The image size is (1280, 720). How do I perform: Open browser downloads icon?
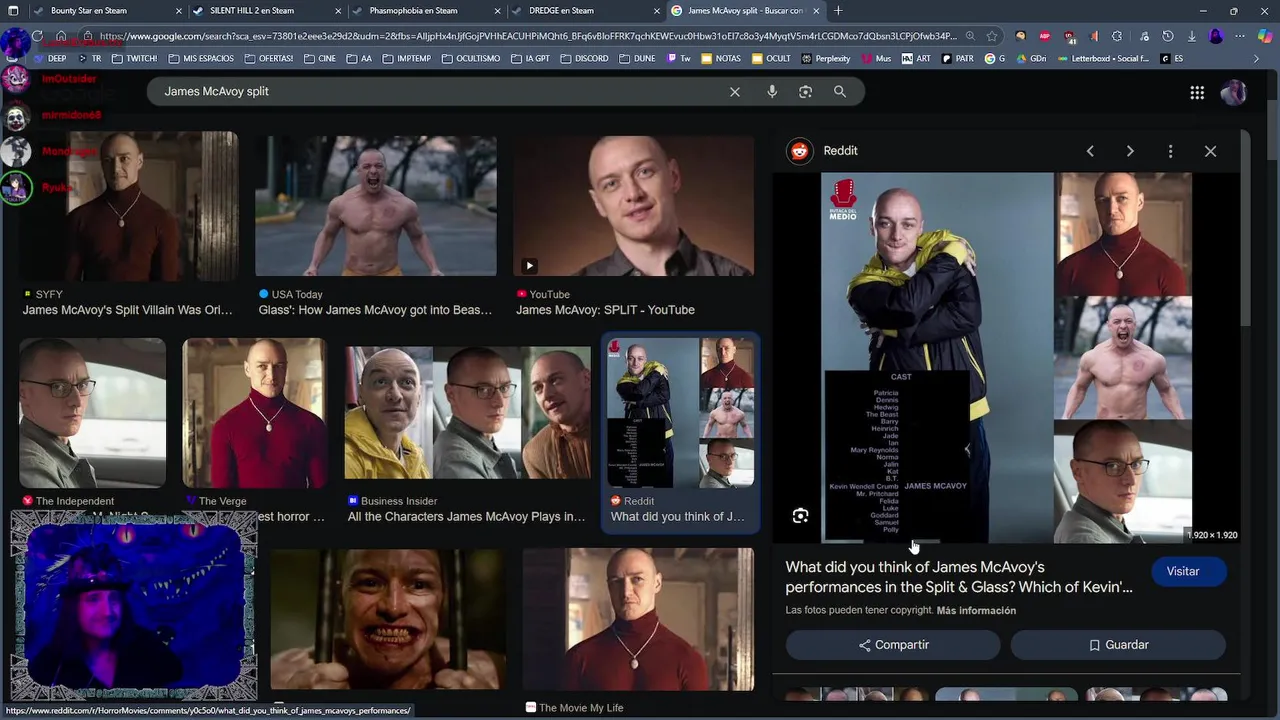(x=1192, y=36)
